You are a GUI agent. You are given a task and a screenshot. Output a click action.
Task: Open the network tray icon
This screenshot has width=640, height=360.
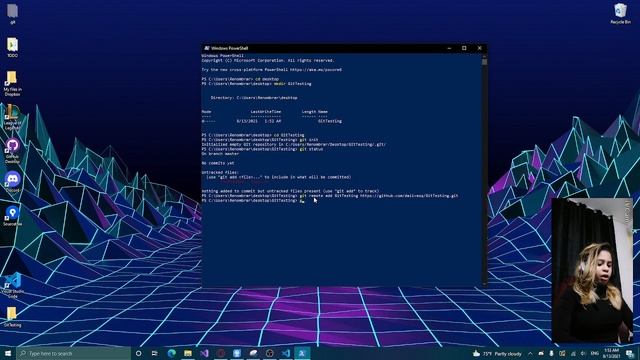573,353
